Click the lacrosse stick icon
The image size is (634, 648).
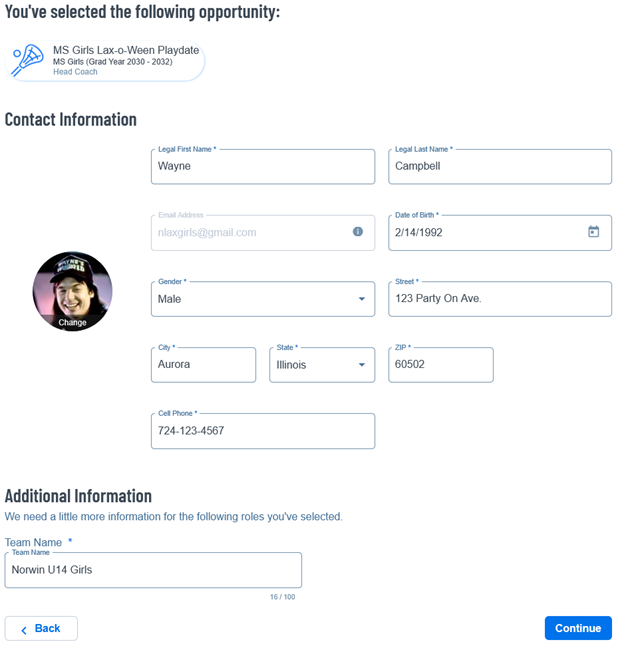coord(28,60)
